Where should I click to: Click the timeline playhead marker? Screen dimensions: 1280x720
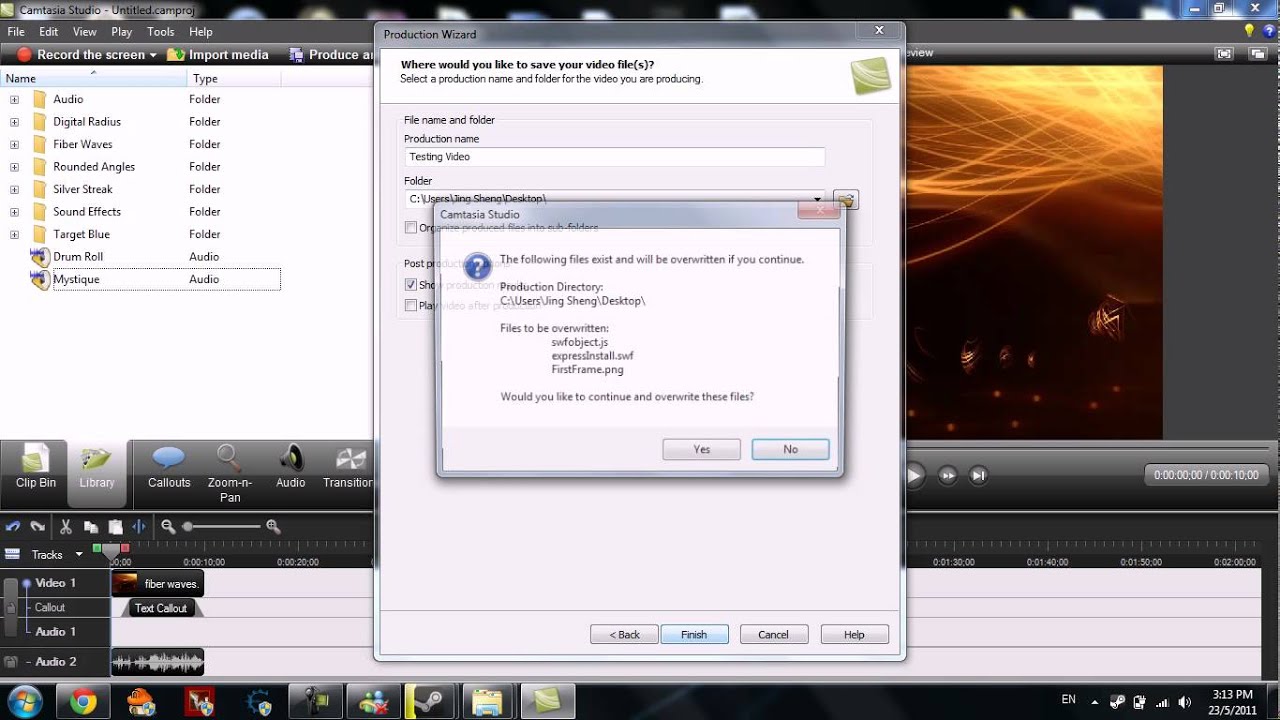click(x=111, y=551)
